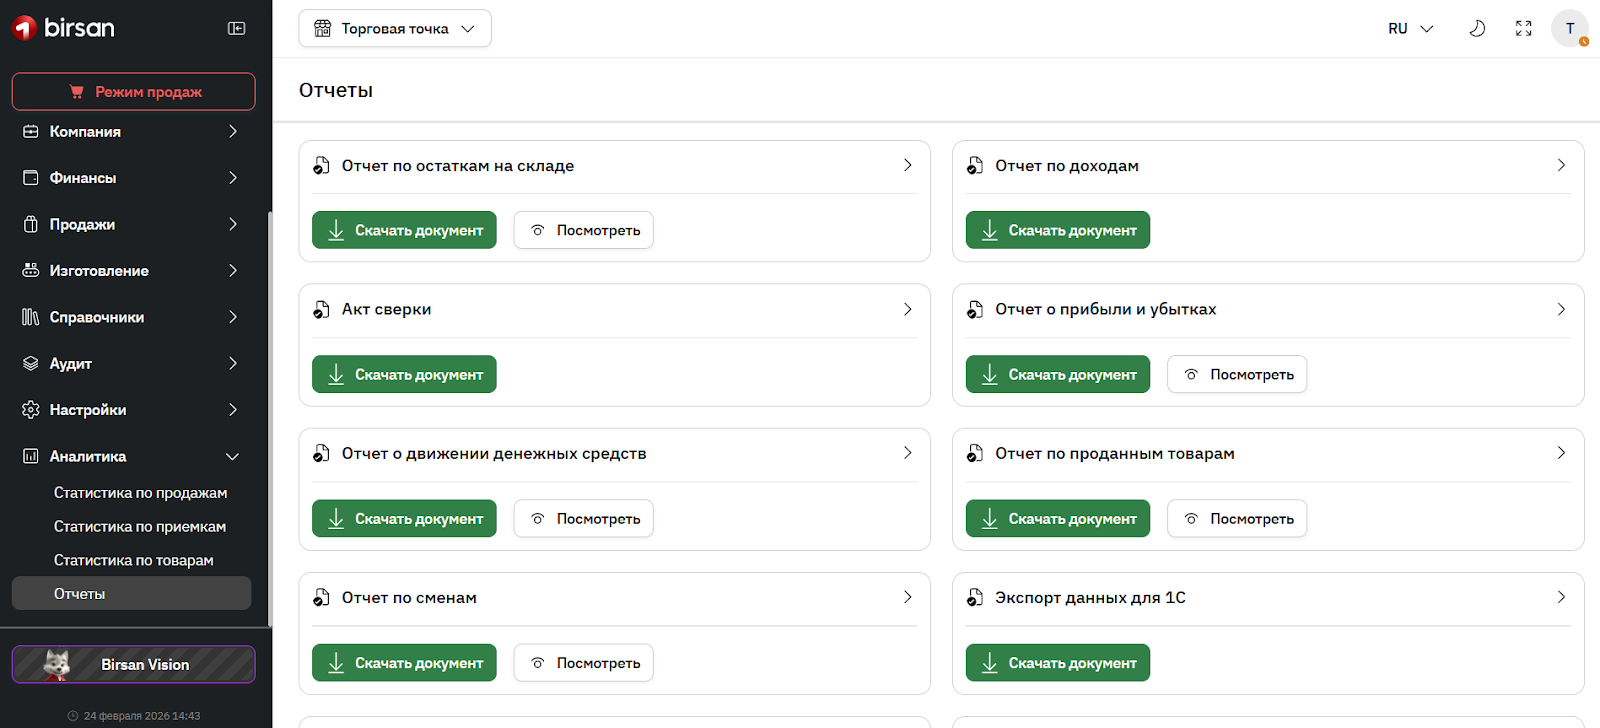Activate the Режим продаж button

pyautogui.click(x=134, y=92)
